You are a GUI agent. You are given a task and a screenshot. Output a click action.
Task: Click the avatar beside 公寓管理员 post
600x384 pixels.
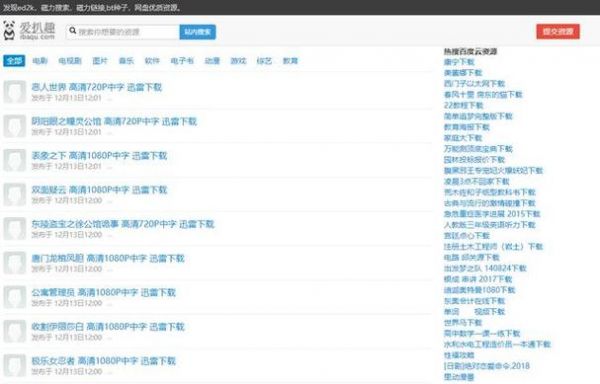tap(15, 297)
